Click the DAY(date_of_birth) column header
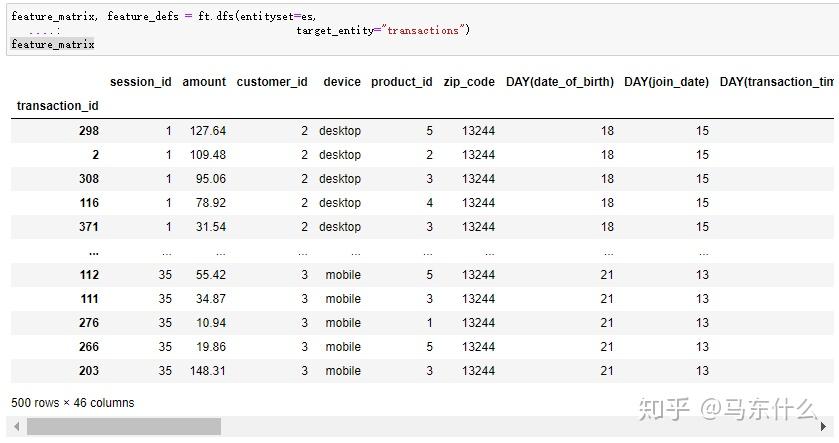Image resolution: width=839 pixels, height=443 pixels. 560,82
